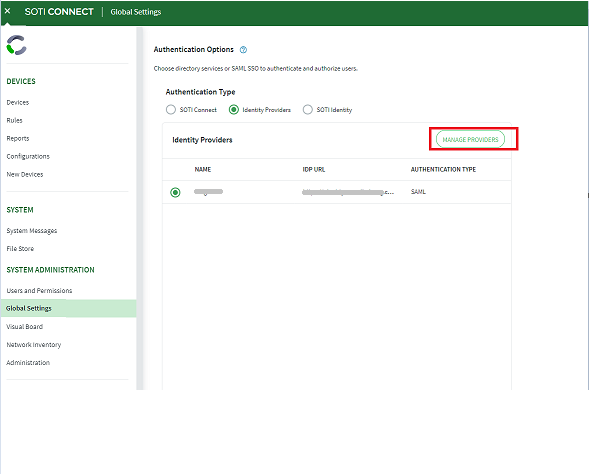Select the SAML provider row radio
Screen dimensions: 591x474
pyautogui.click(x=175, y=193)
